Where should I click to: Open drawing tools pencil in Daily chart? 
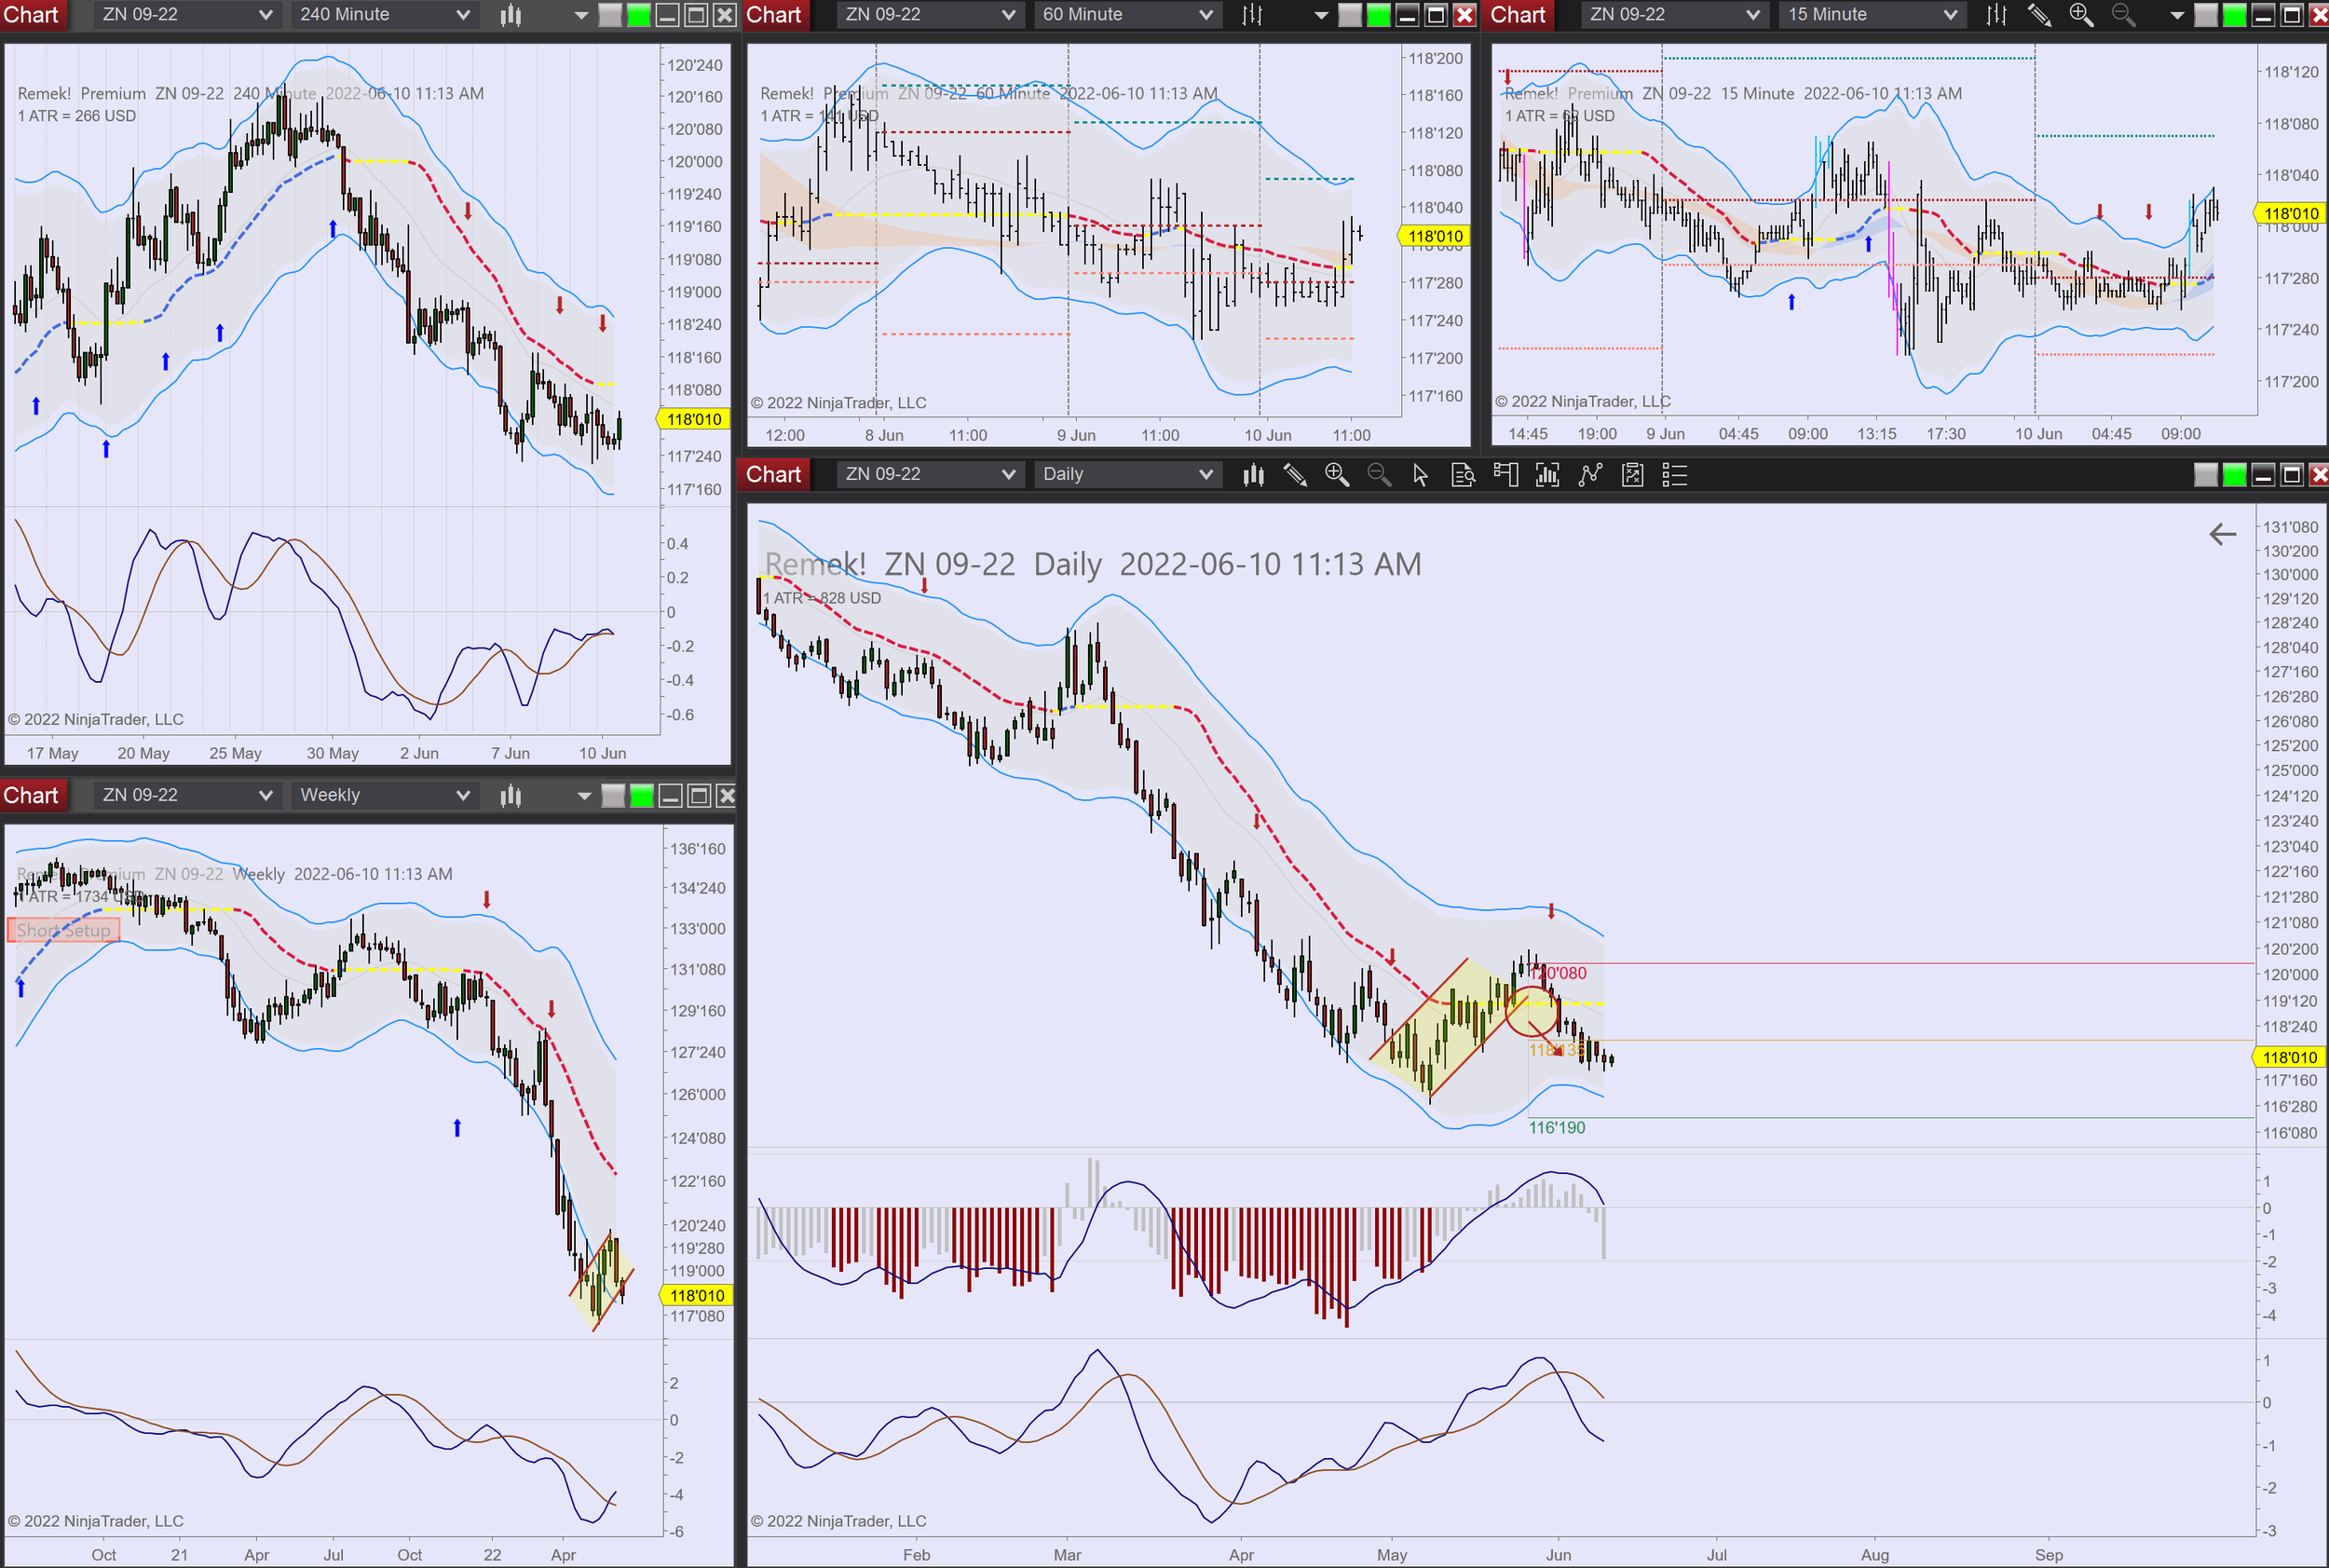pos(1294,475)
